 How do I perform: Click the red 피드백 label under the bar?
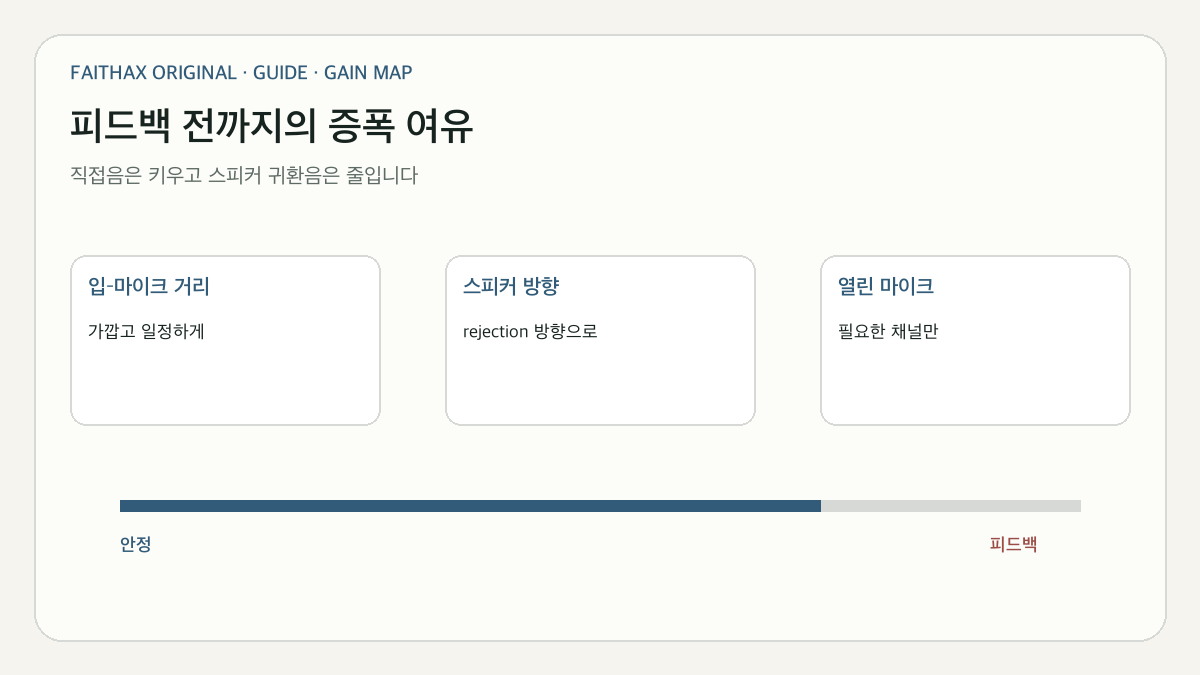point(1013,545)
